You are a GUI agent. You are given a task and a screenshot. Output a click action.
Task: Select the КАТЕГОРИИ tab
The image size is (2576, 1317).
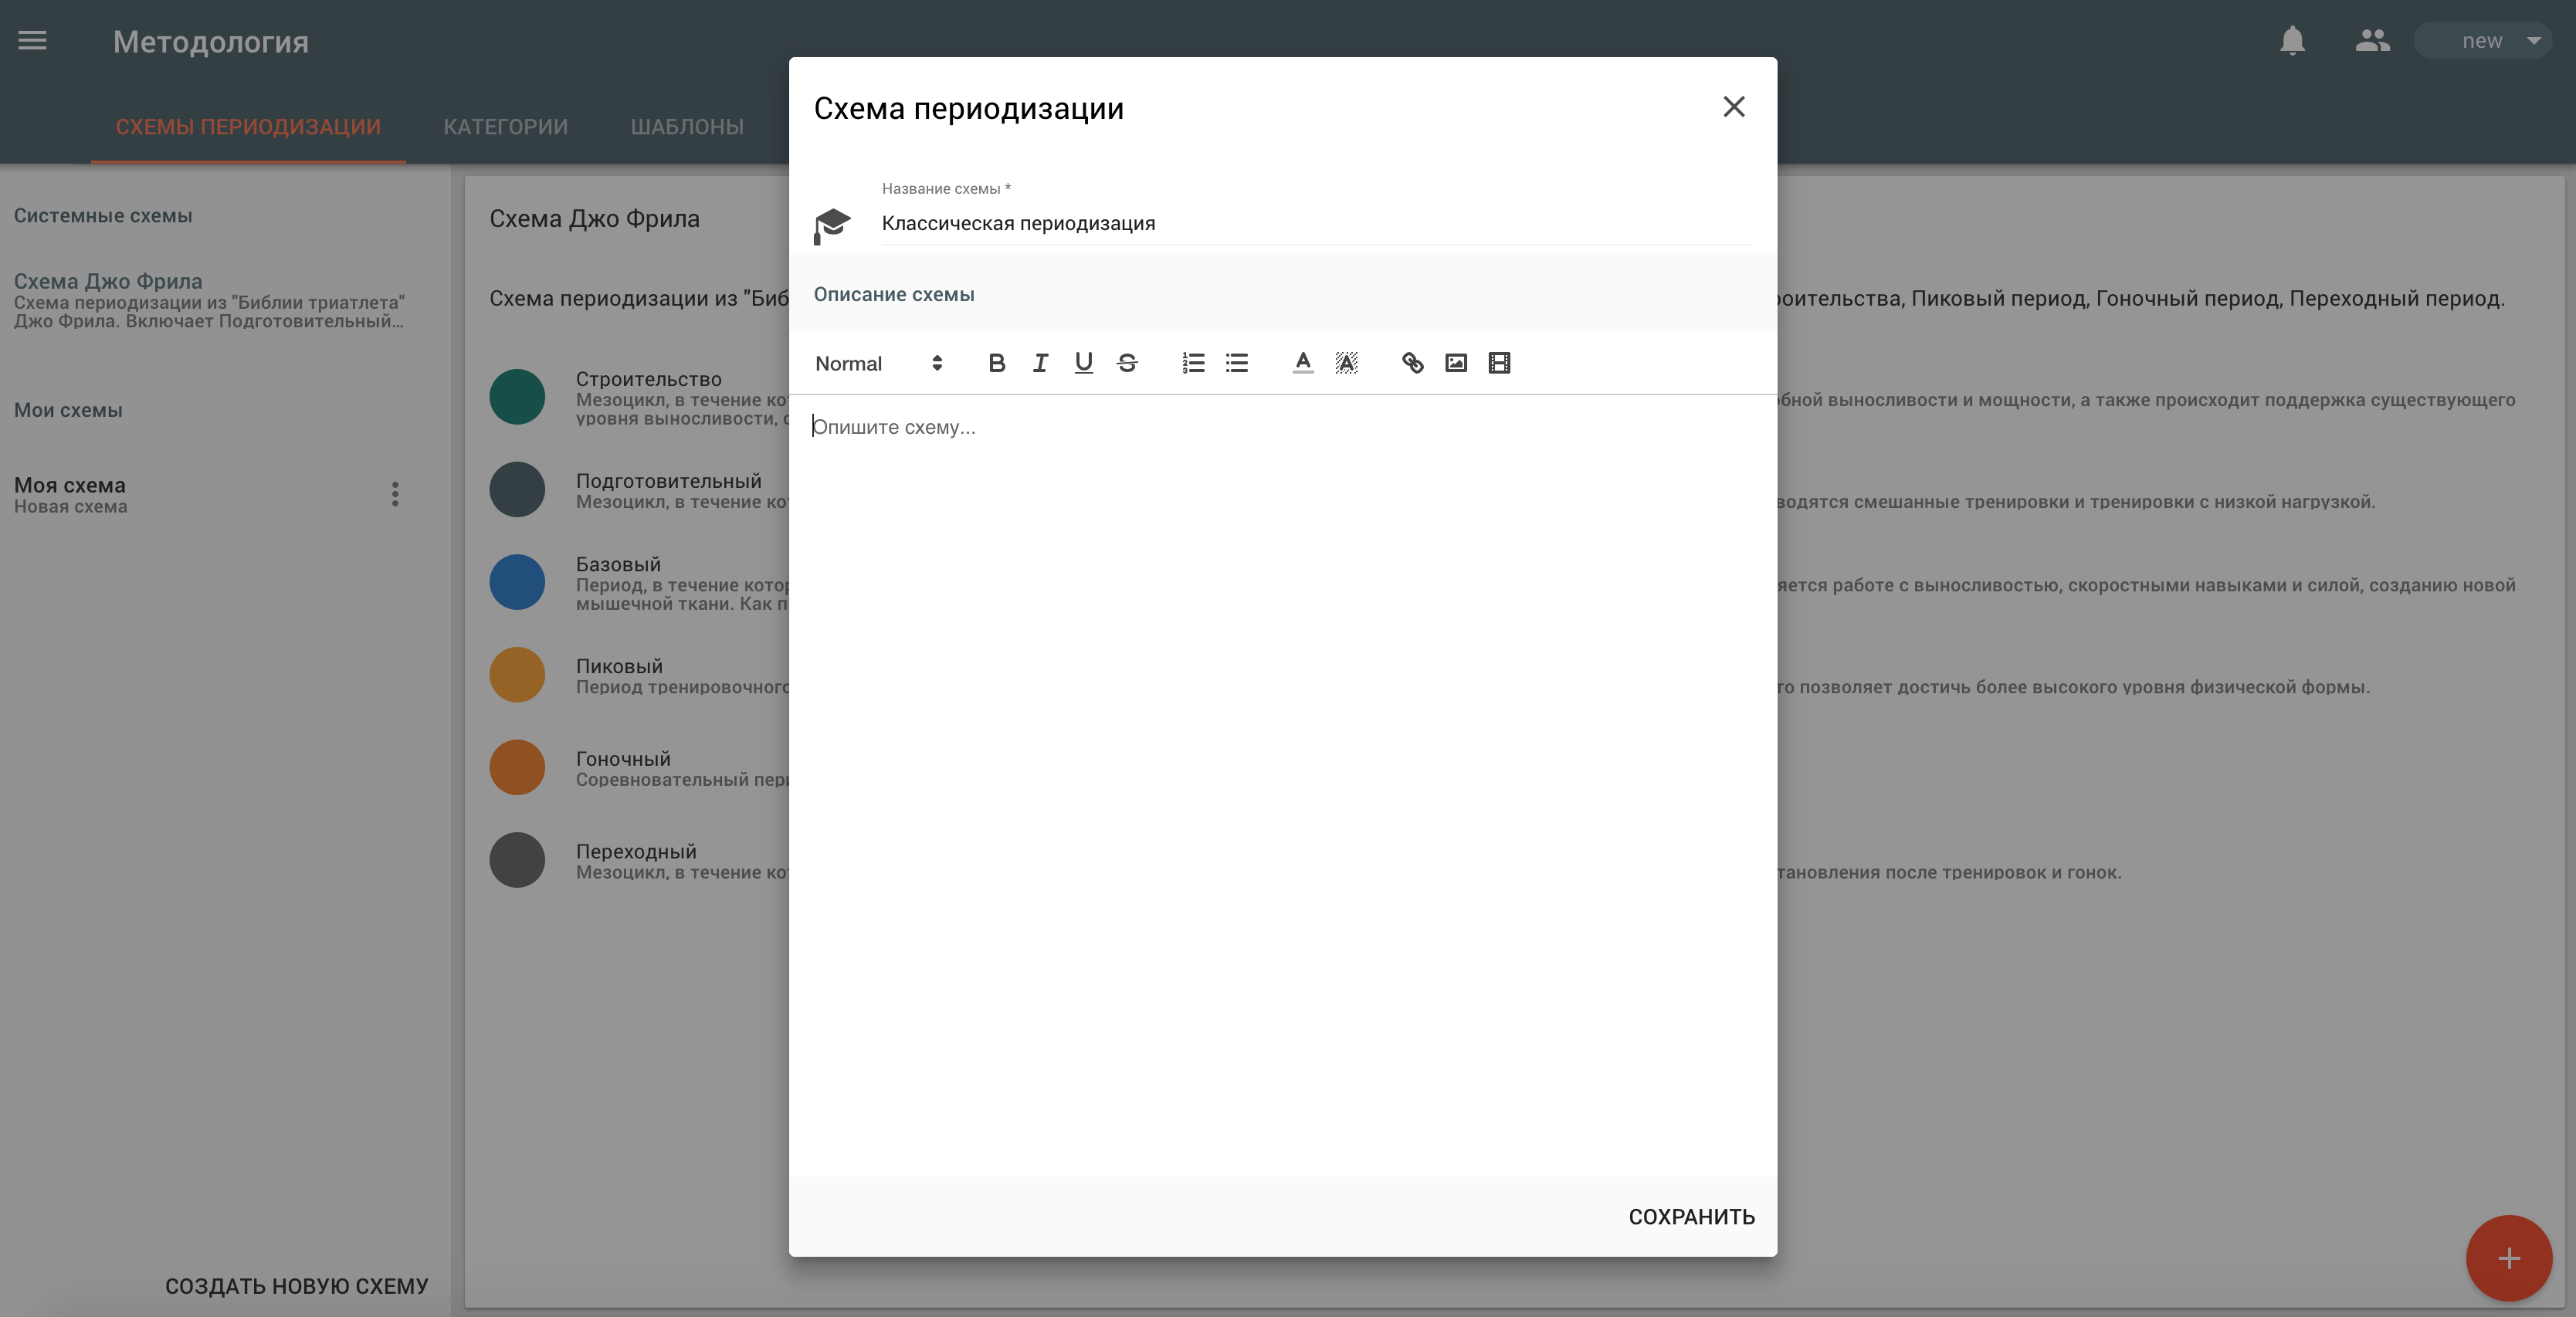503,126
